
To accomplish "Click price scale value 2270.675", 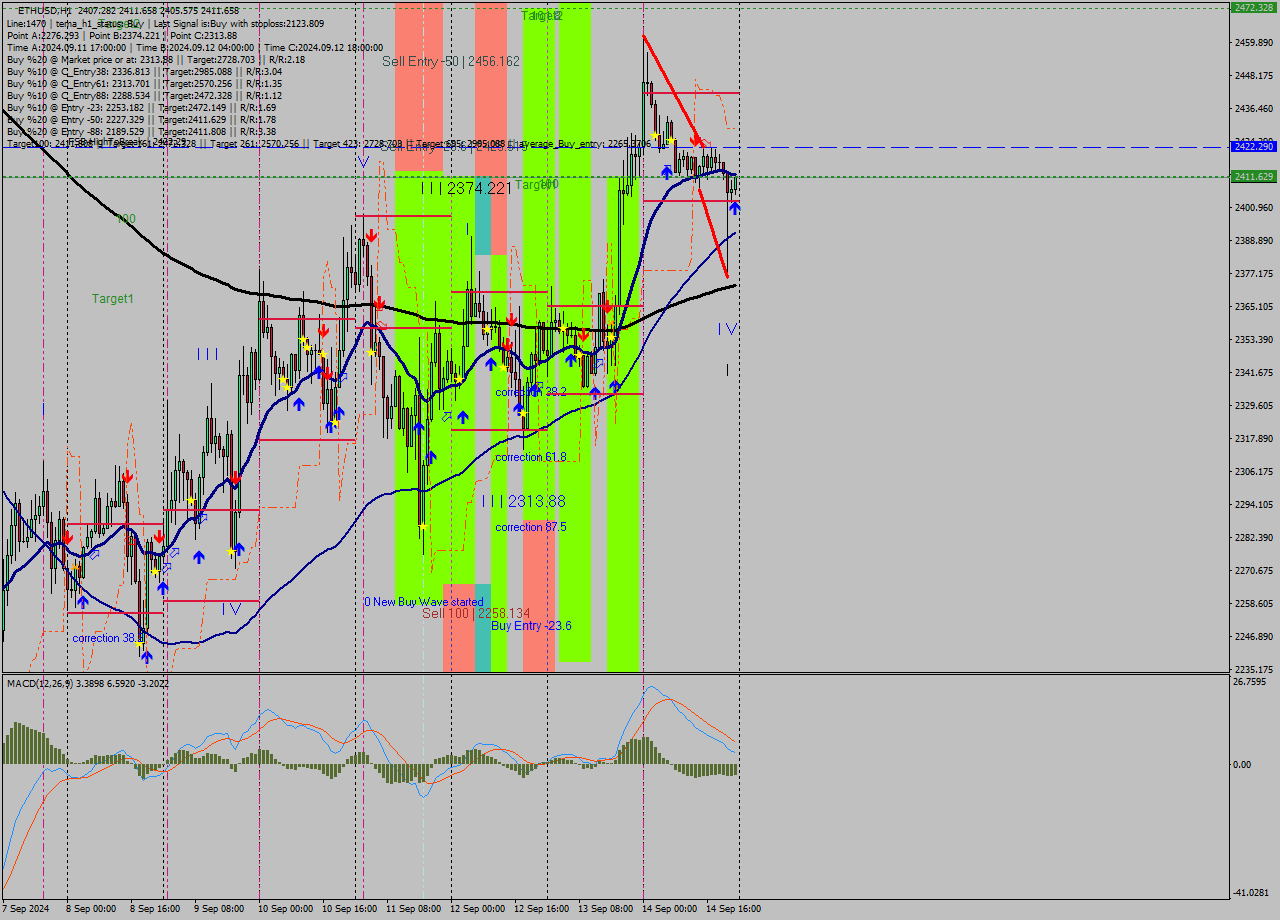I will coord(1253,571).
